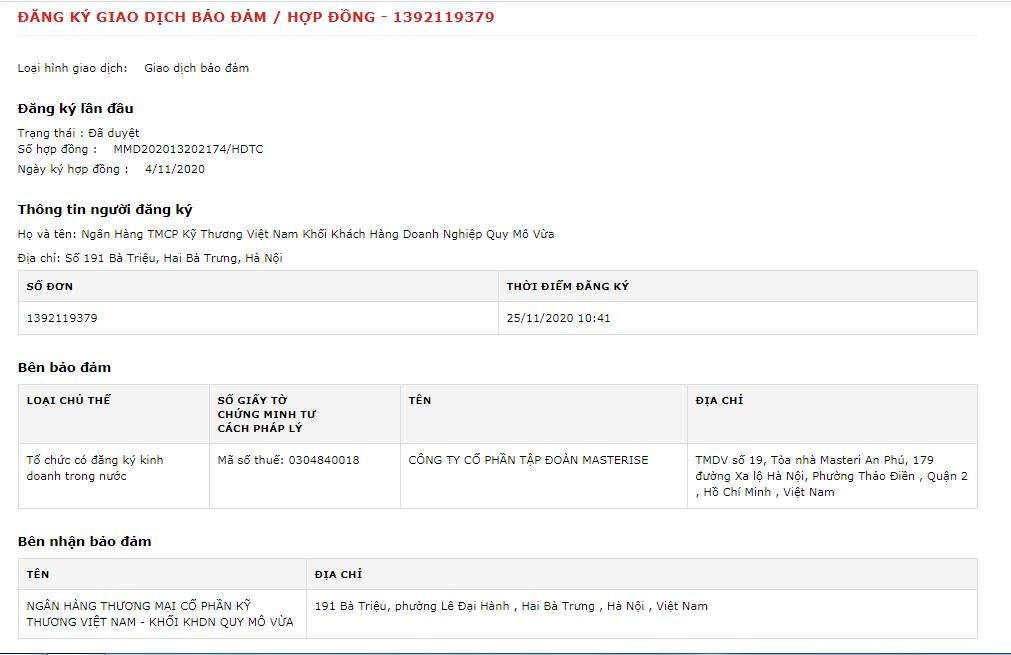Click the 'SỐ ĐƠN' column header
Screen dimensions: 1011x655
point(50,286)
